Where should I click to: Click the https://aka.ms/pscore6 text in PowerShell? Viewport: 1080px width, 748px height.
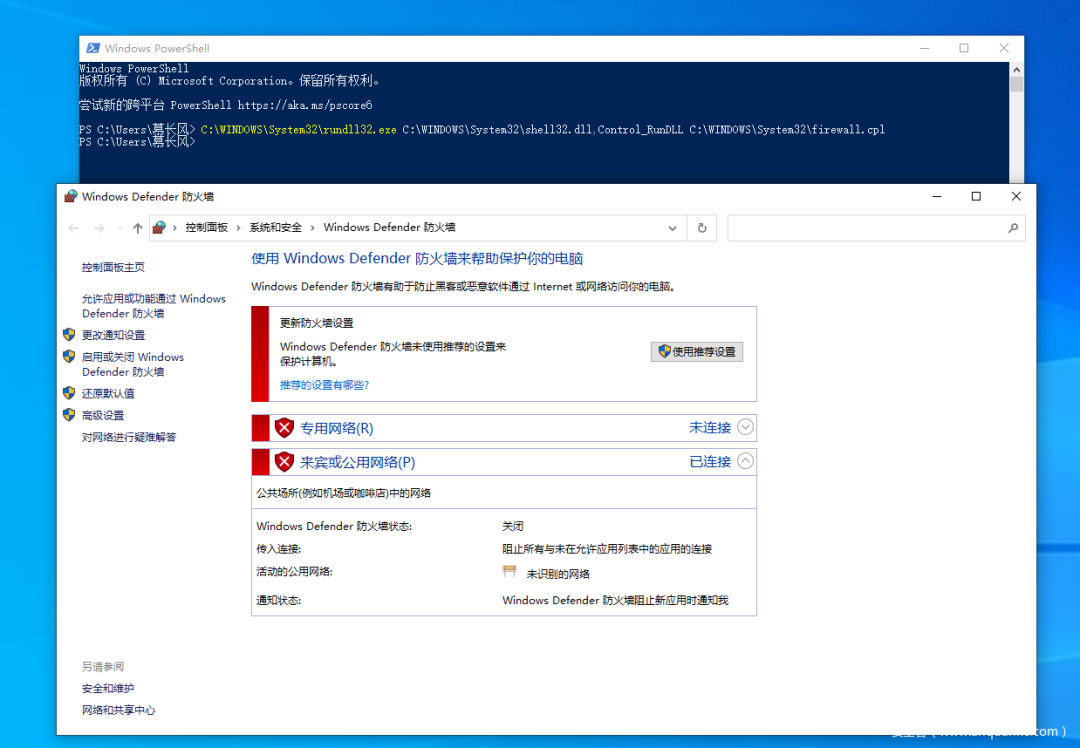click(x=304, y=105)
